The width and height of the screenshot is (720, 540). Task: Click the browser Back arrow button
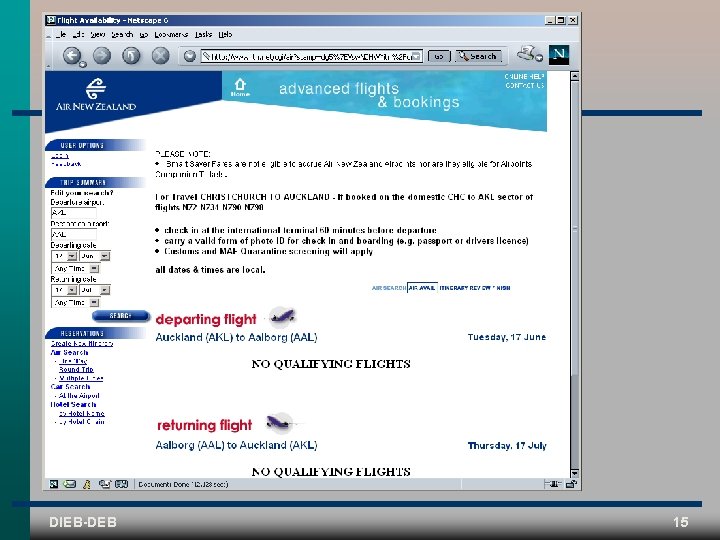pyautogui.click(x=72, y=56)
